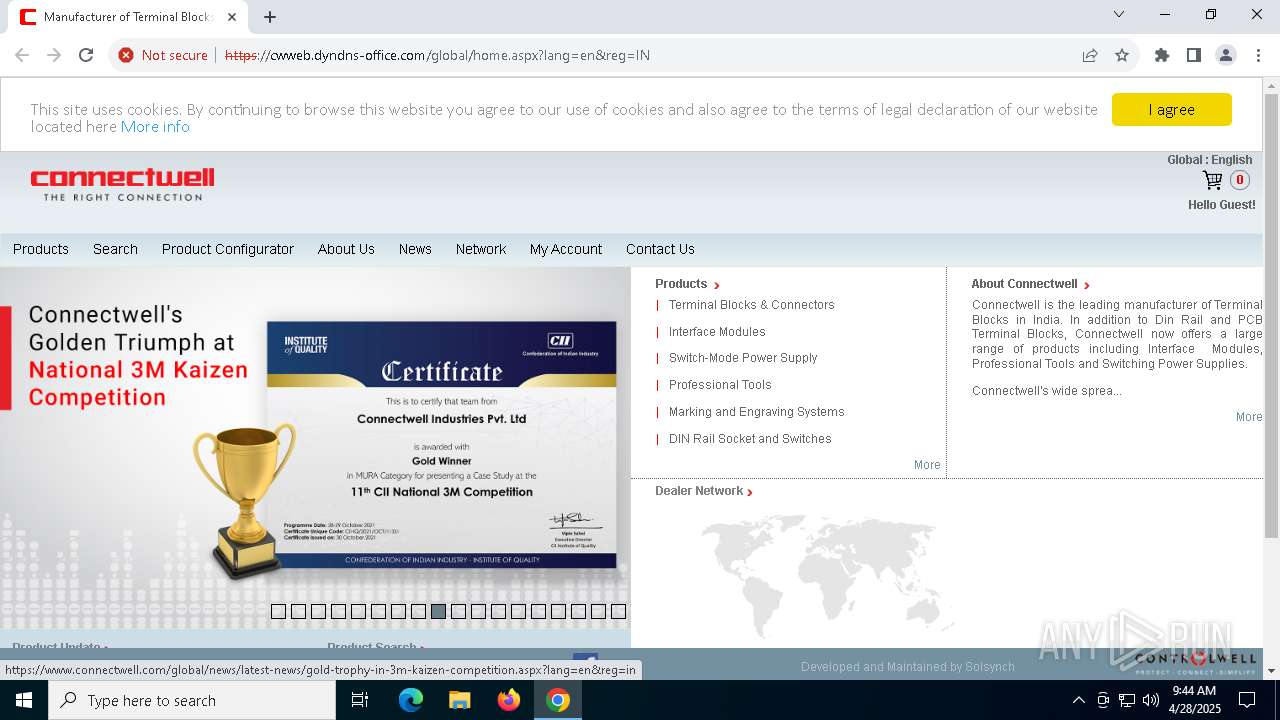Click the Connectwell logo

point(122,184)
